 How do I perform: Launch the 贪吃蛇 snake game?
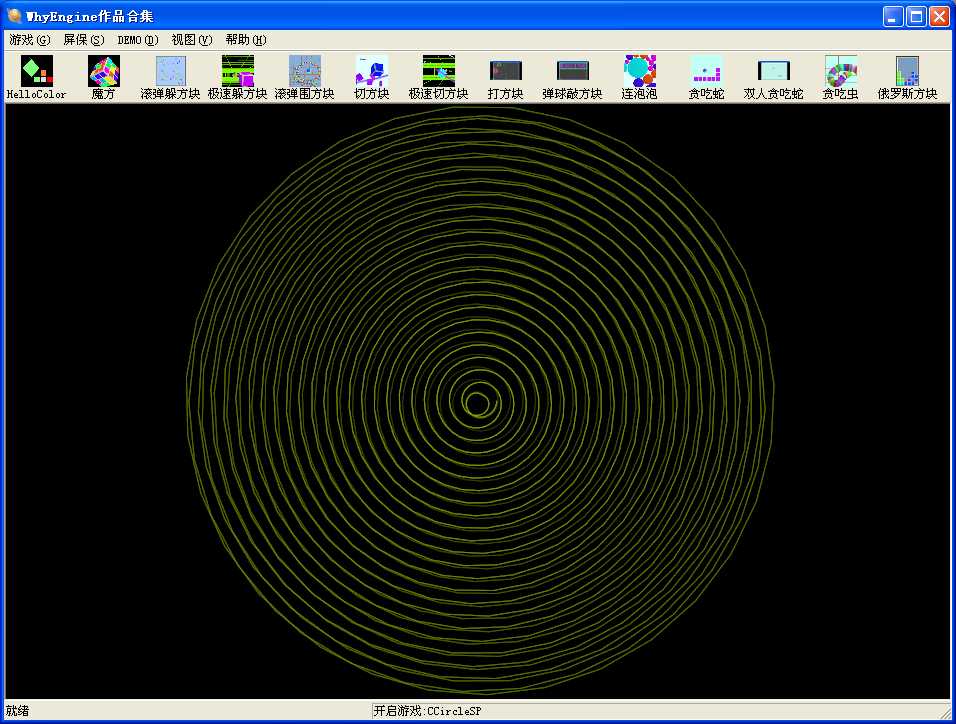707,72
